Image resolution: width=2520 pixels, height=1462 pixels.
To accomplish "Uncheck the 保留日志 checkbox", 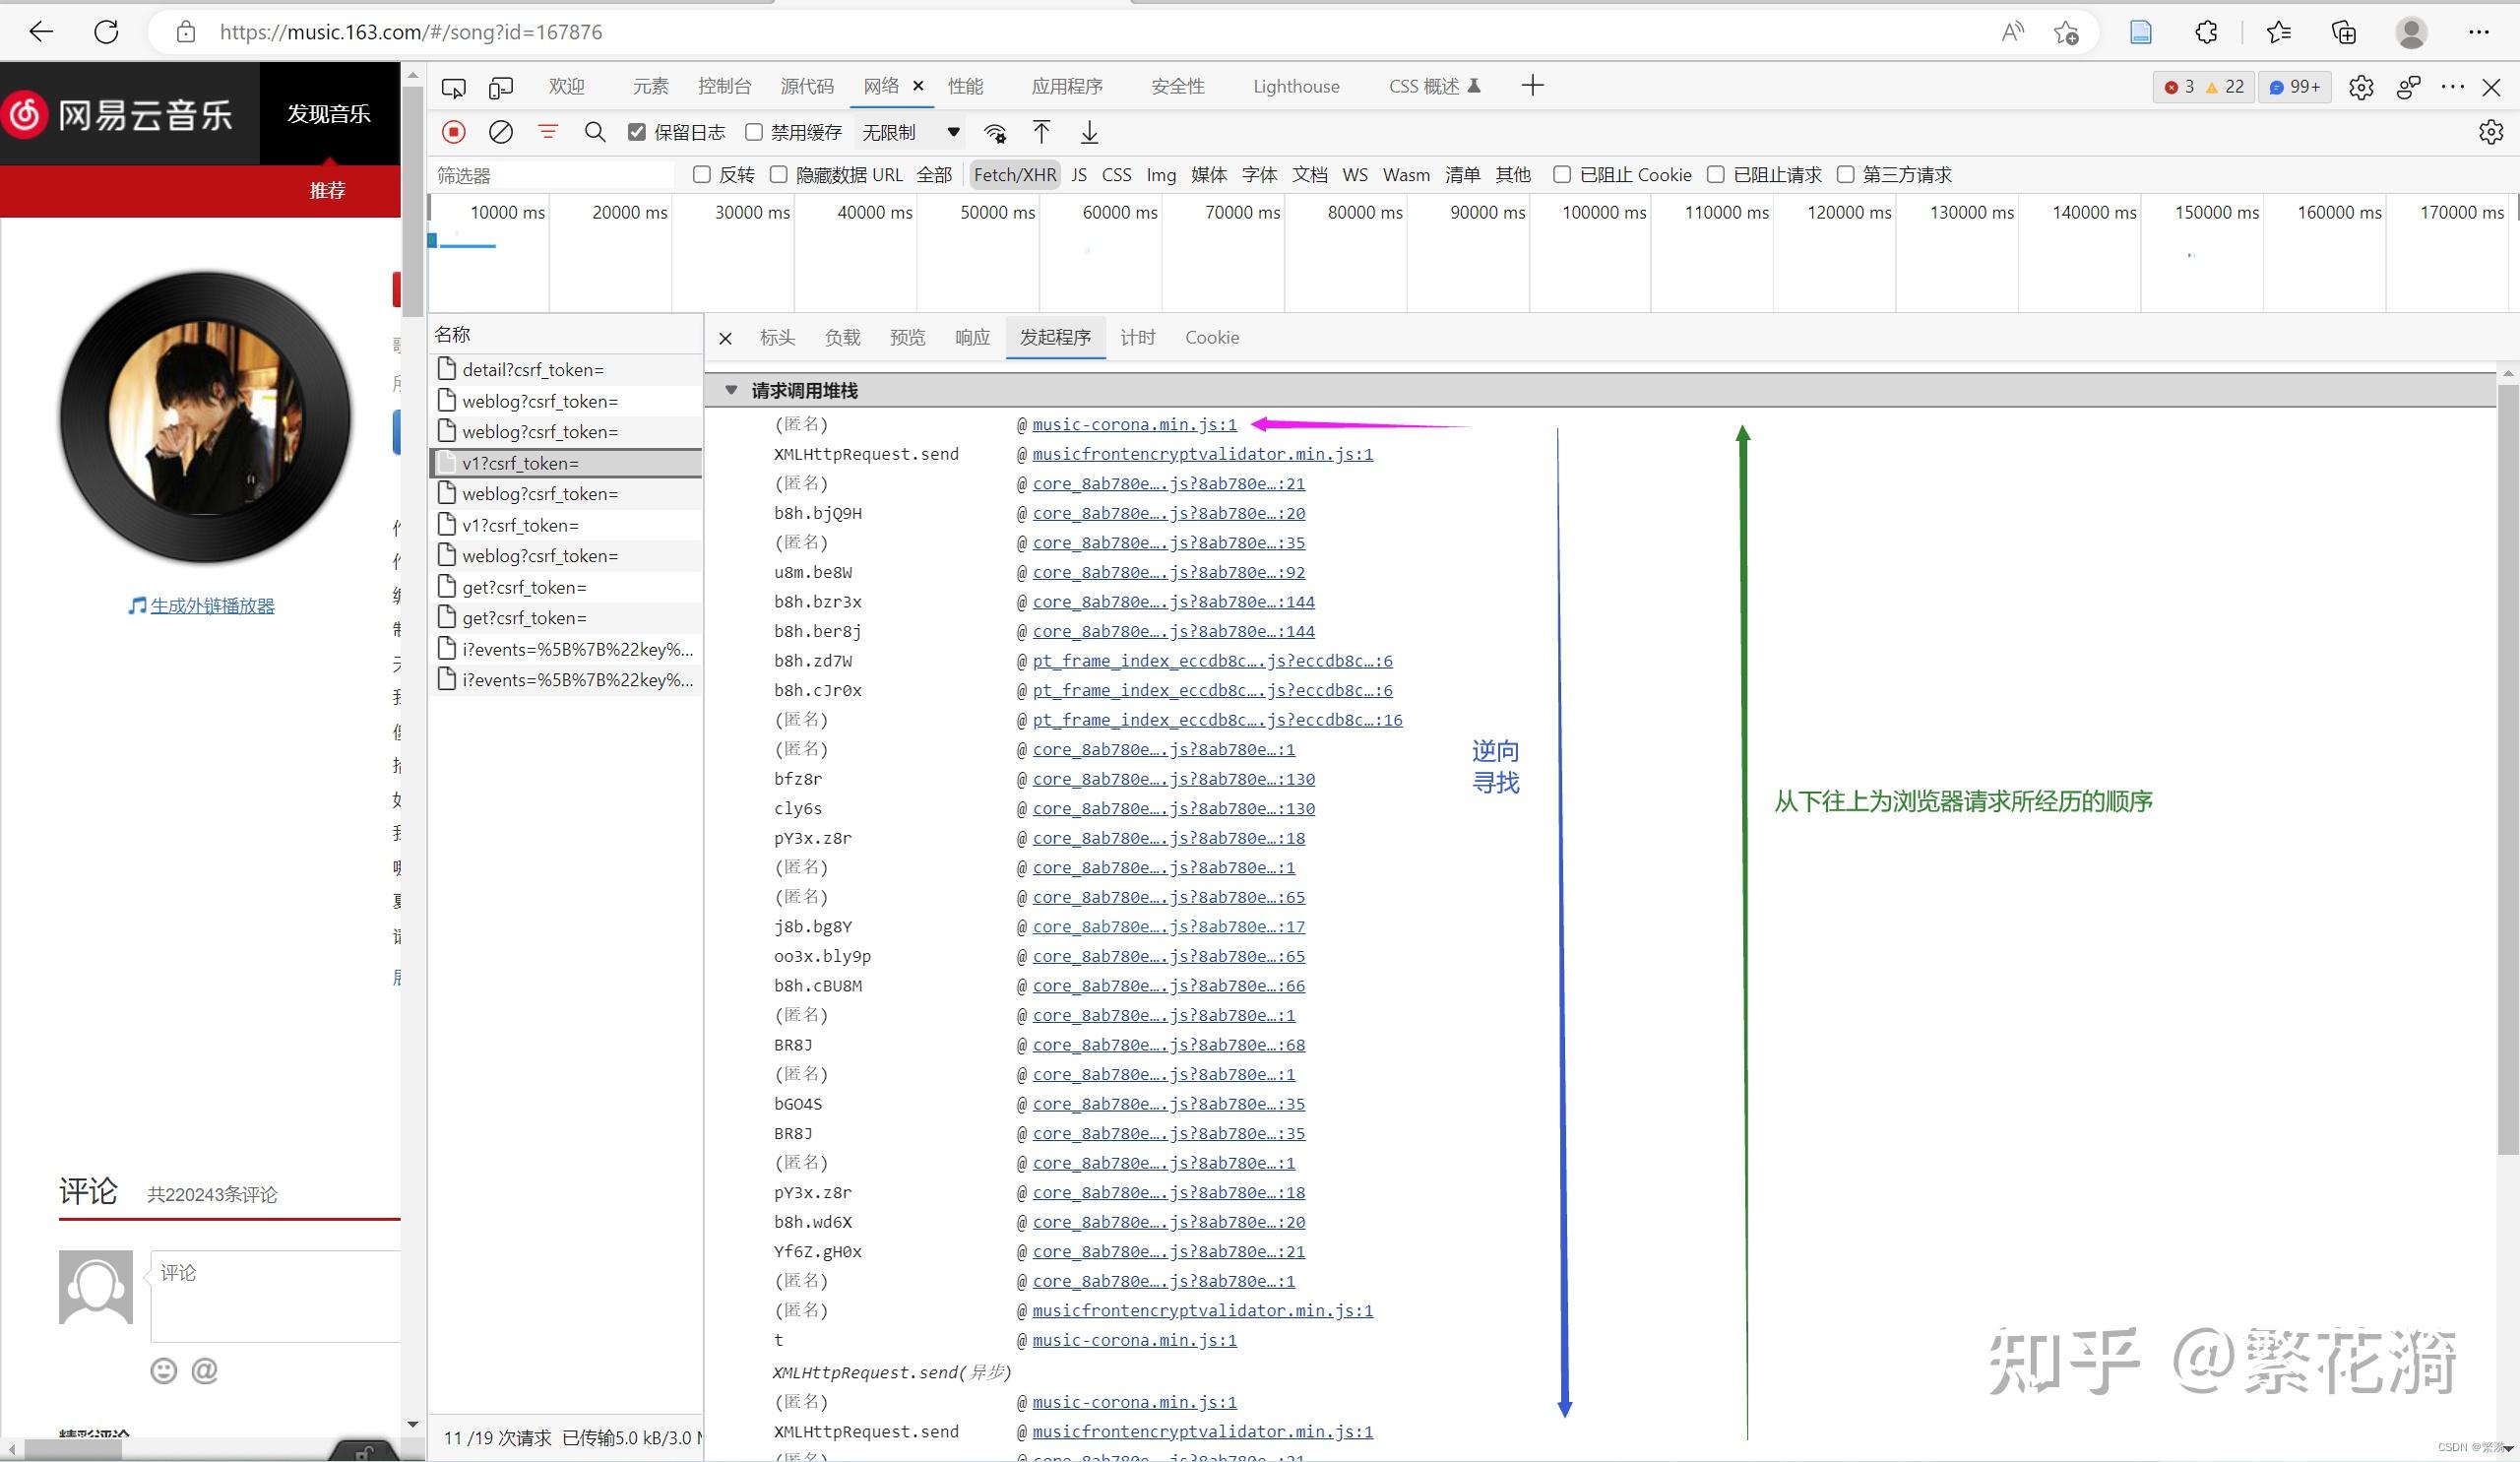I will point(637,132).
